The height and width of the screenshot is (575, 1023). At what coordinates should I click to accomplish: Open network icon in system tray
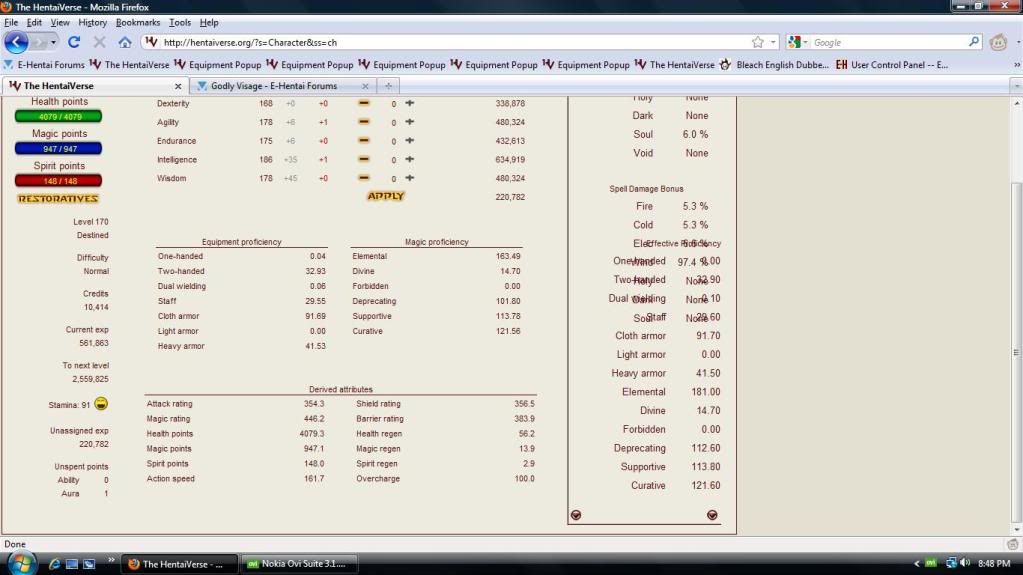[951, 563]
